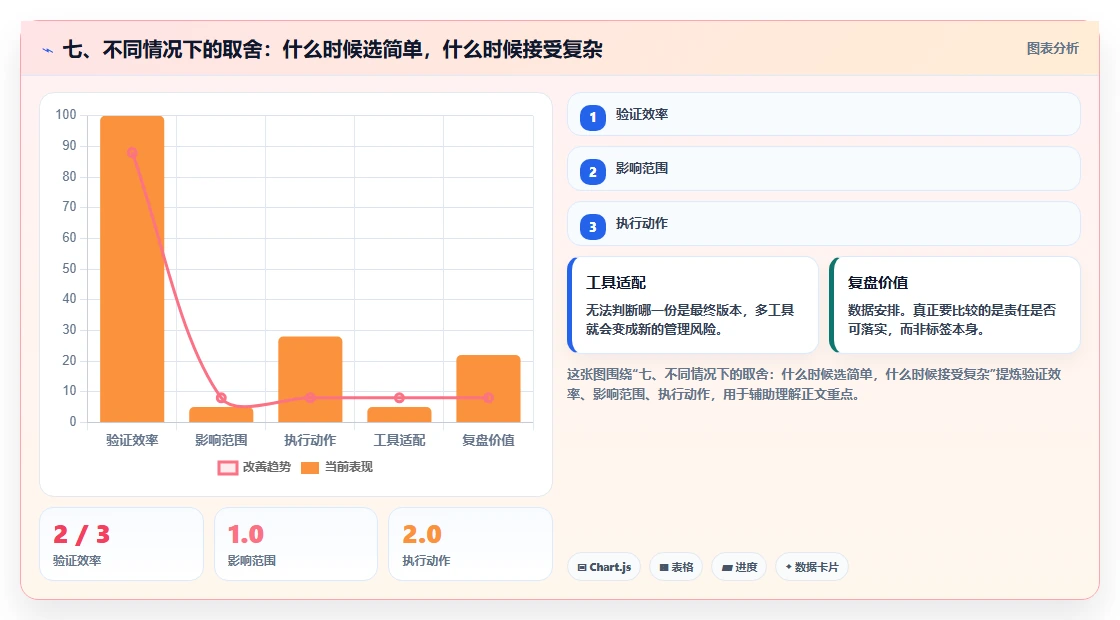Toggle the 改善趋势 legend item

pos(254,467)
